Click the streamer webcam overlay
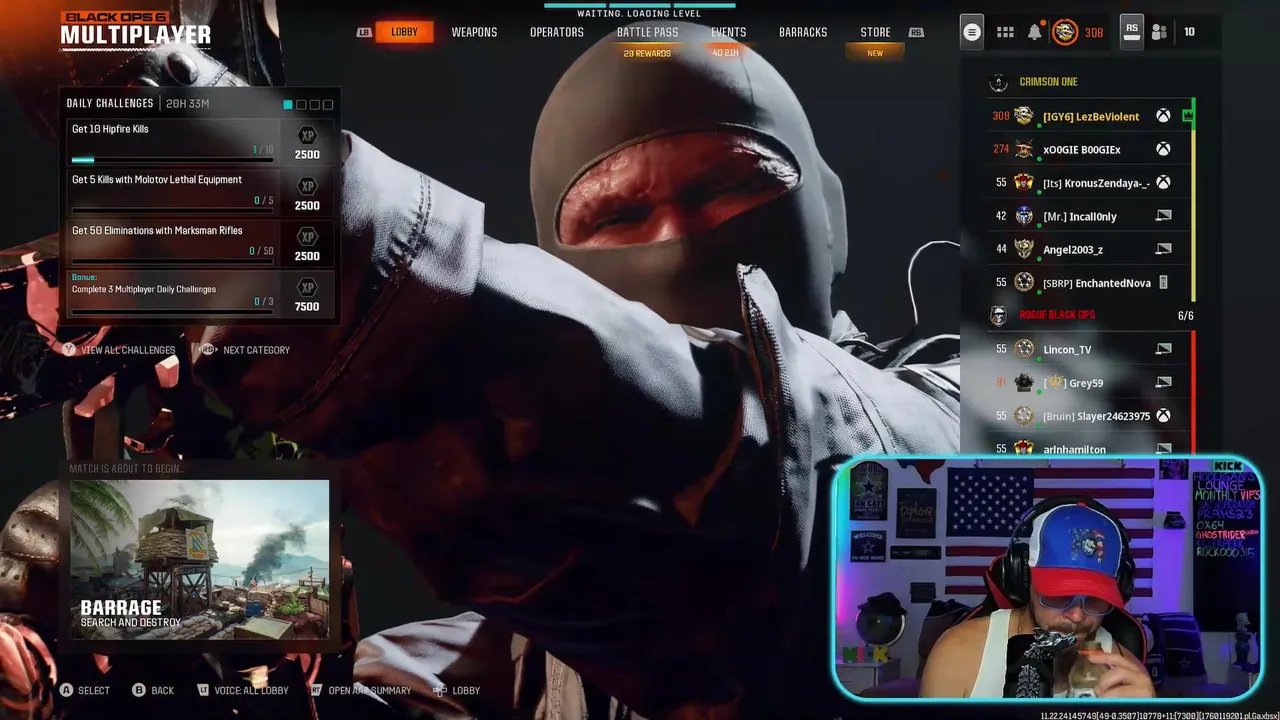 click(x=1047, y=578)
